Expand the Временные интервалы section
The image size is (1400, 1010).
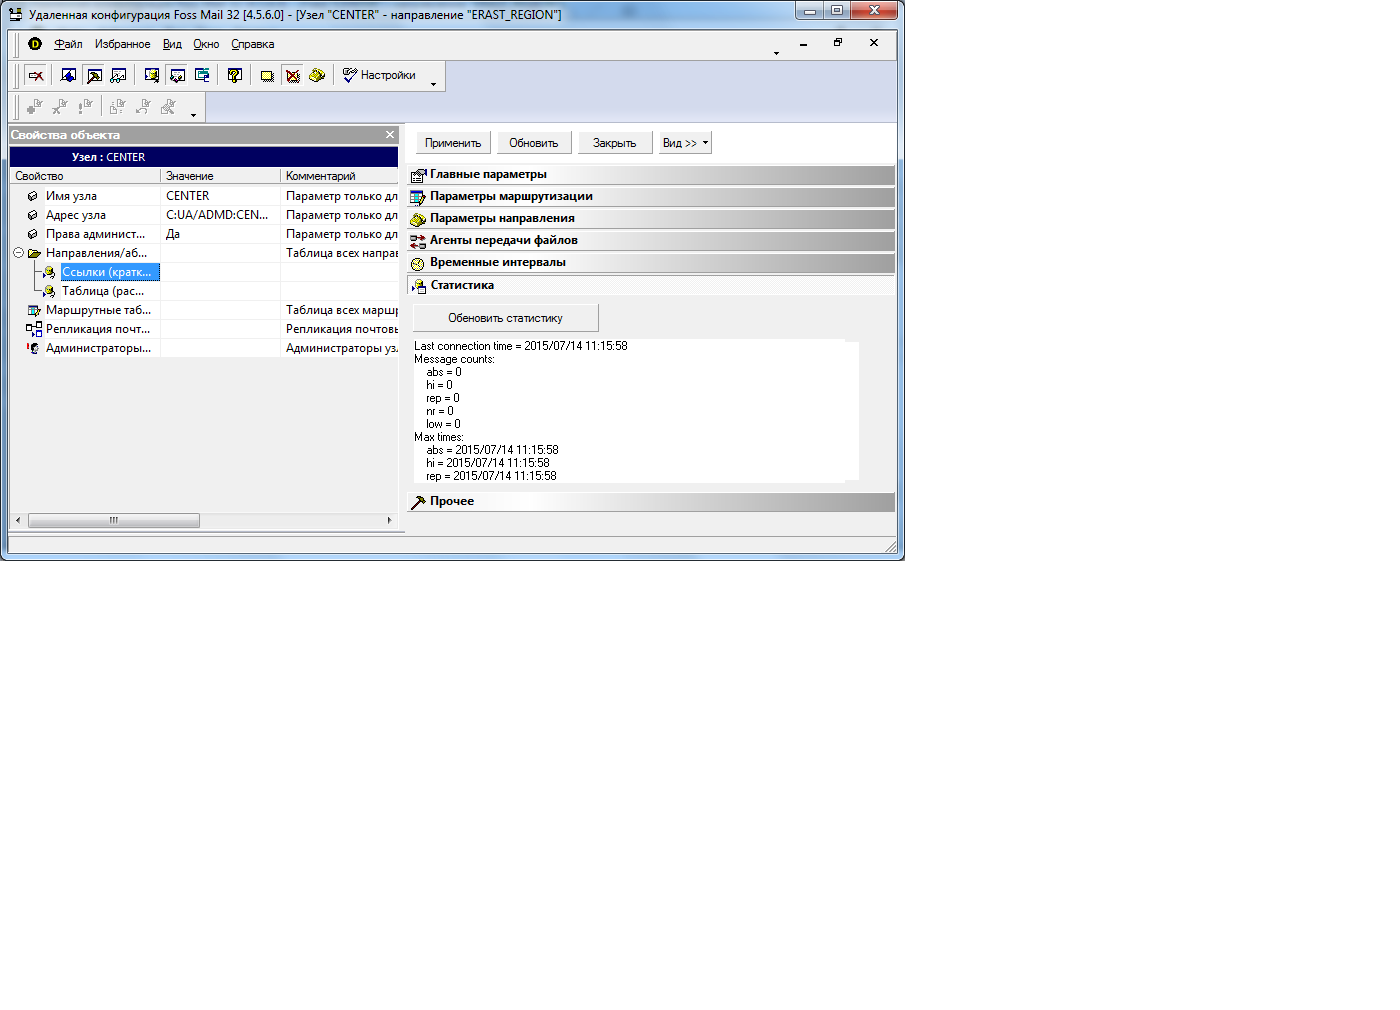[651, 263]
